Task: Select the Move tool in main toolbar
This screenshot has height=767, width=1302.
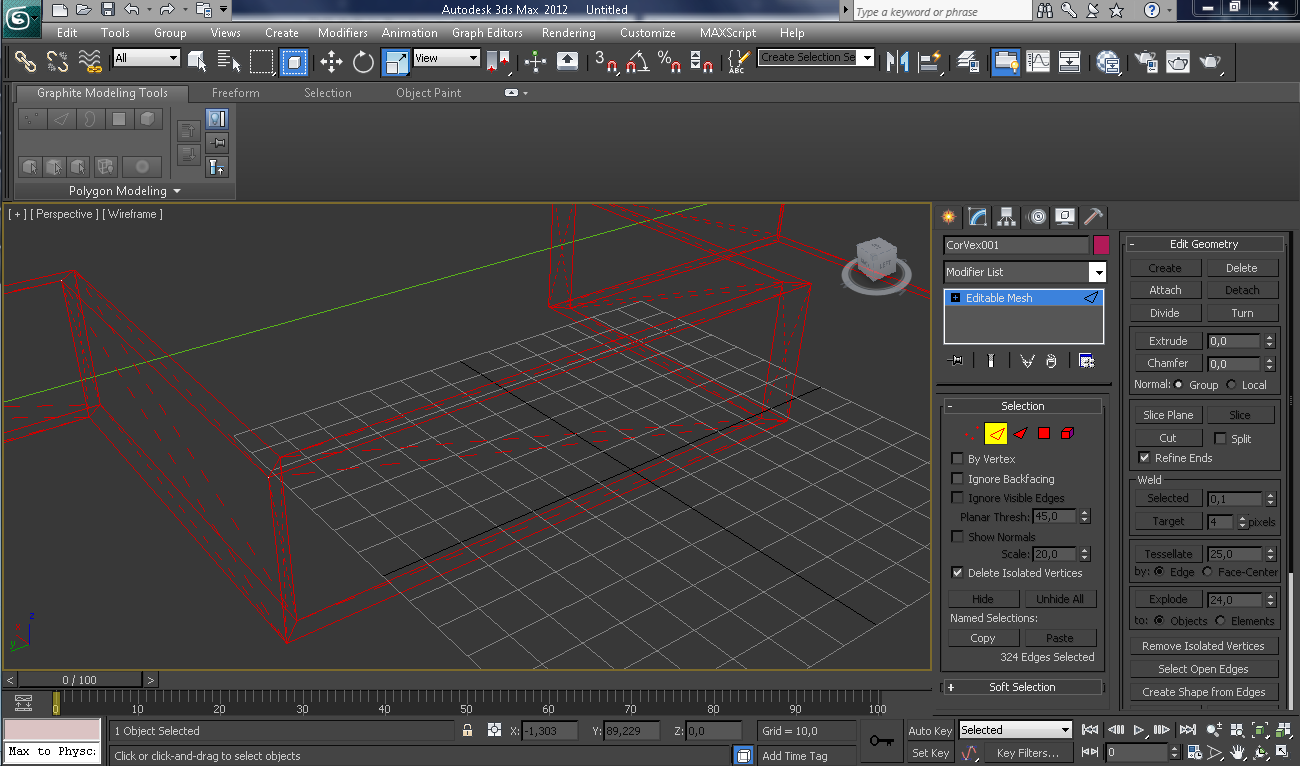Action: (331, 62)
